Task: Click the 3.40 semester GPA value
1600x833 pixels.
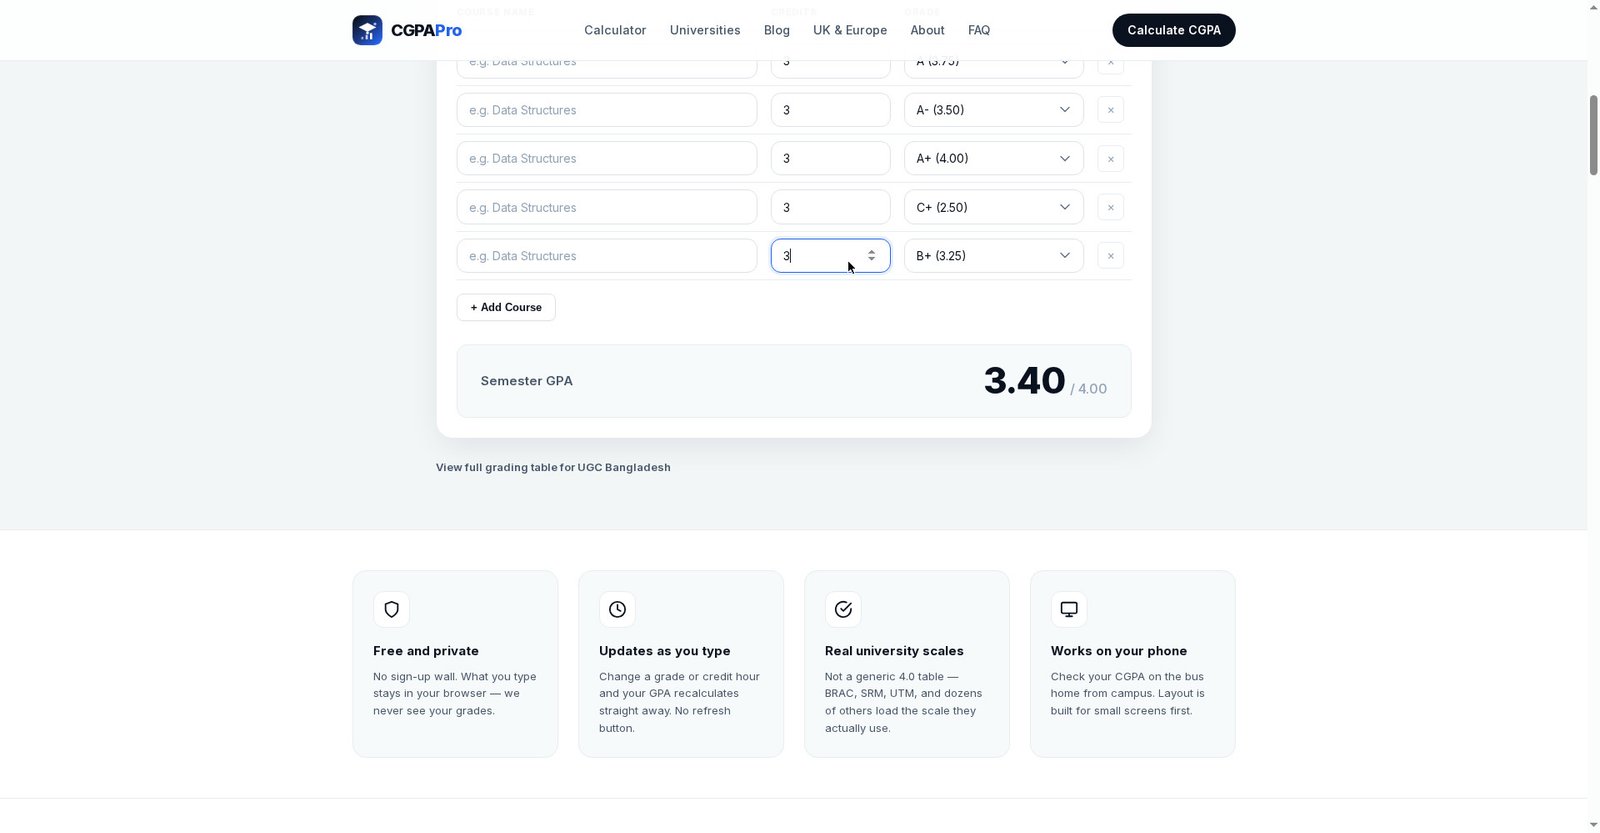Action: click(1024, 381)
